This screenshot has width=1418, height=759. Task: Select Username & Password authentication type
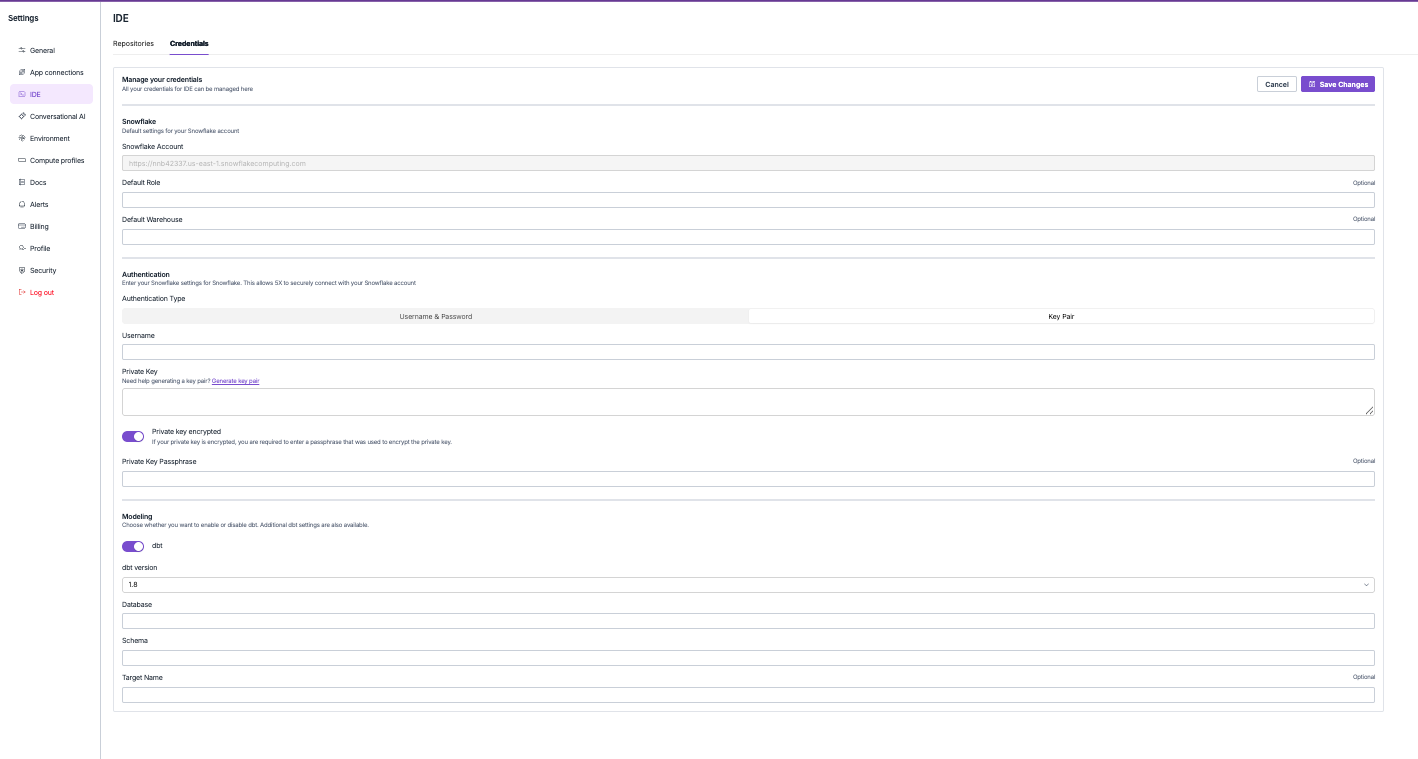tap(435, 316)
